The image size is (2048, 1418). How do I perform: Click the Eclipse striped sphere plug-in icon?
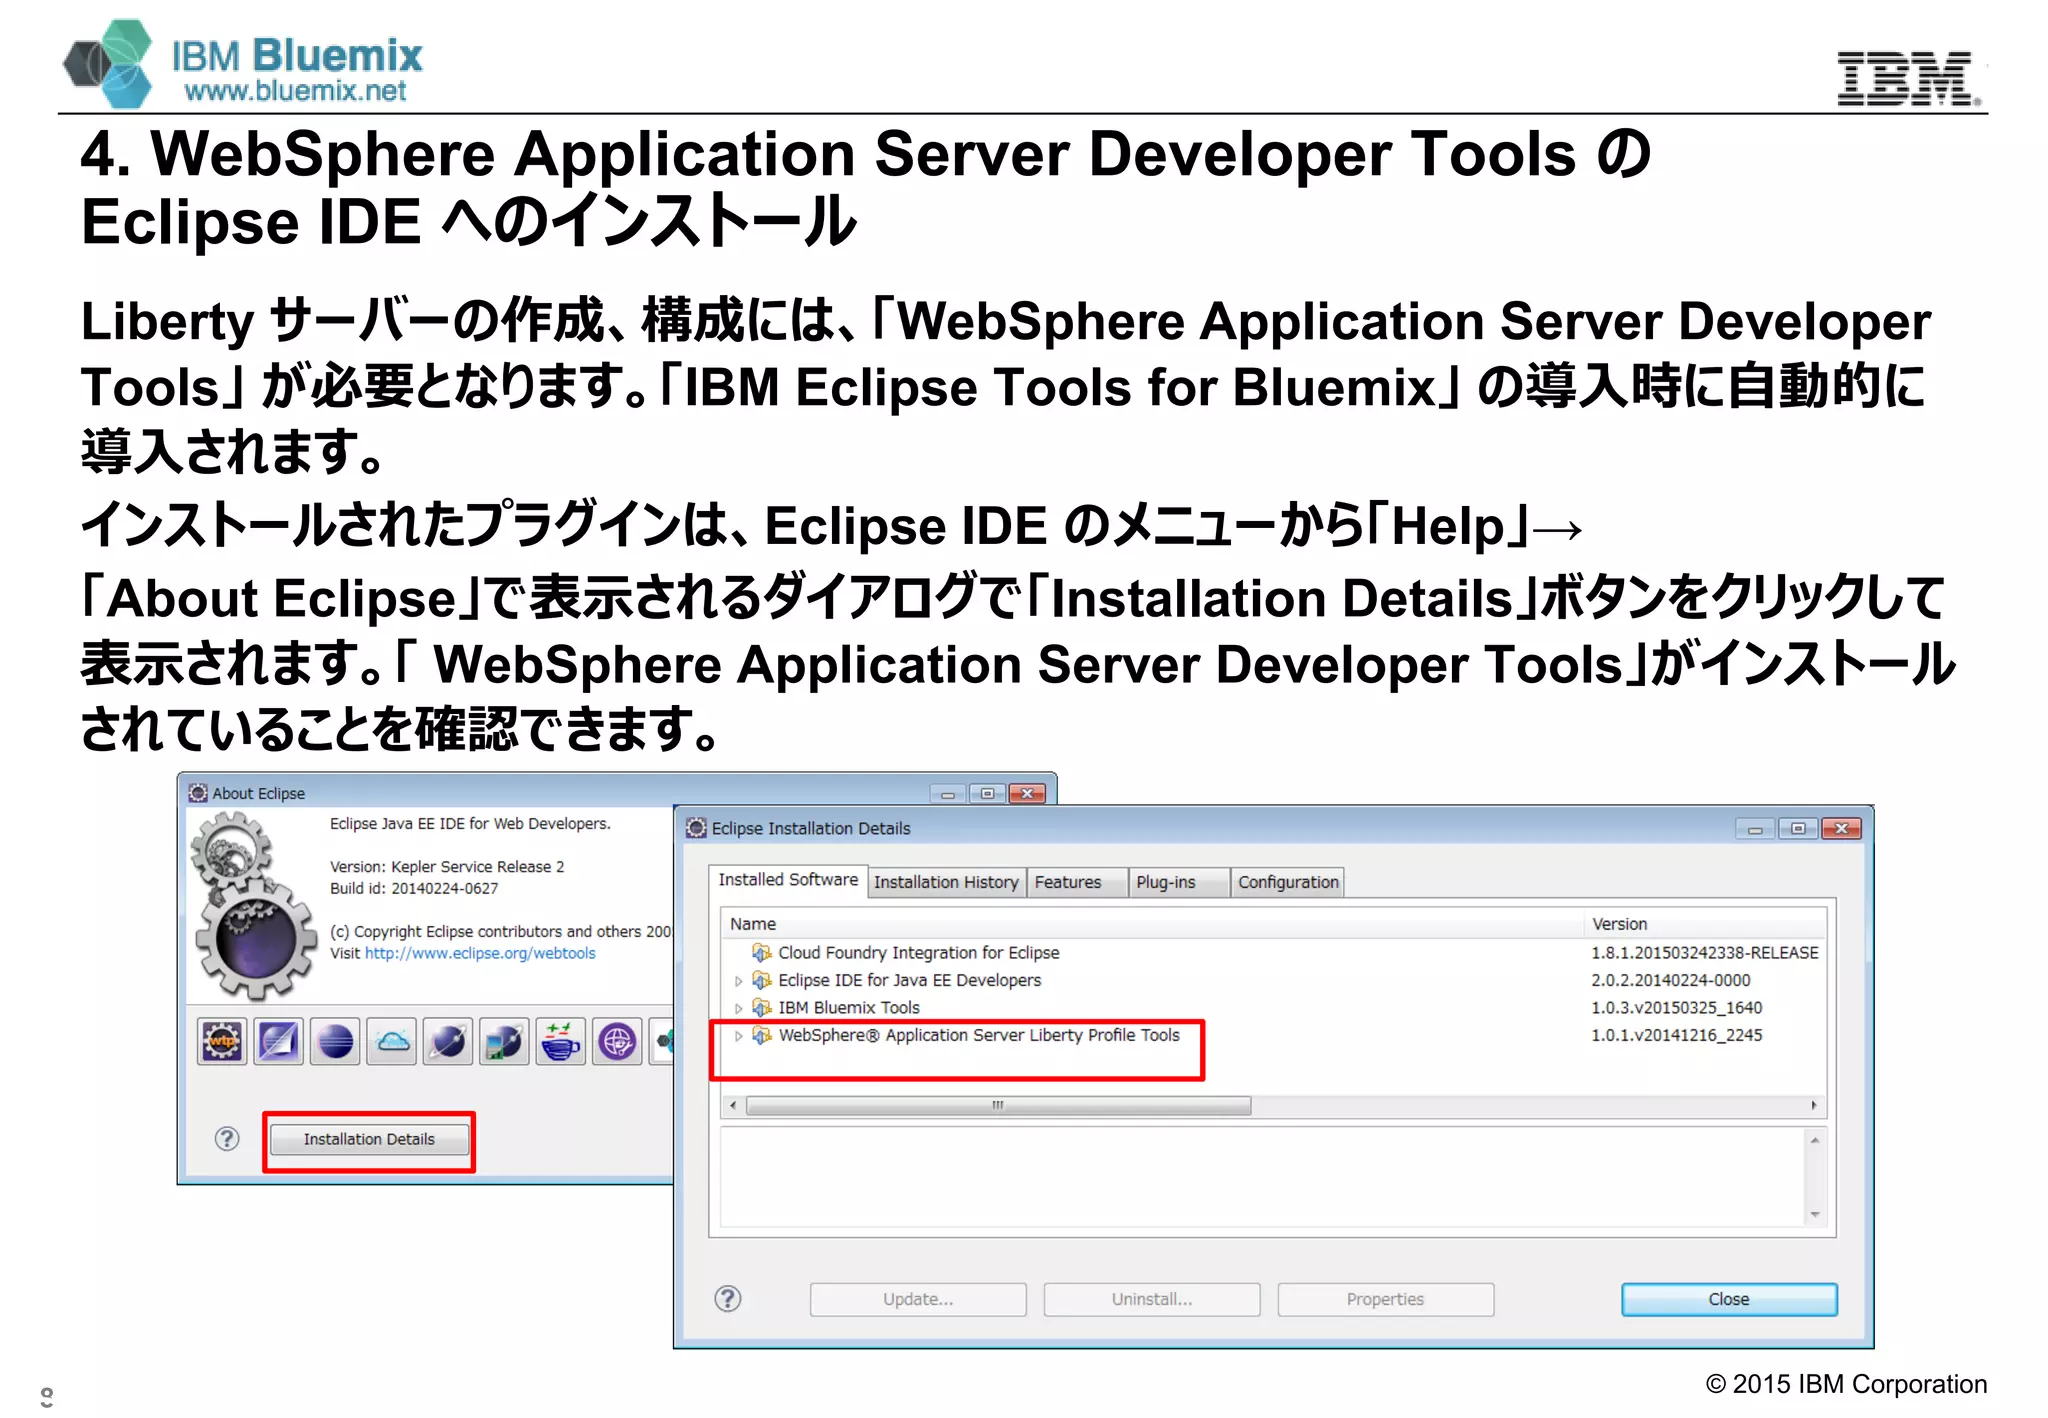[335, 1042]
